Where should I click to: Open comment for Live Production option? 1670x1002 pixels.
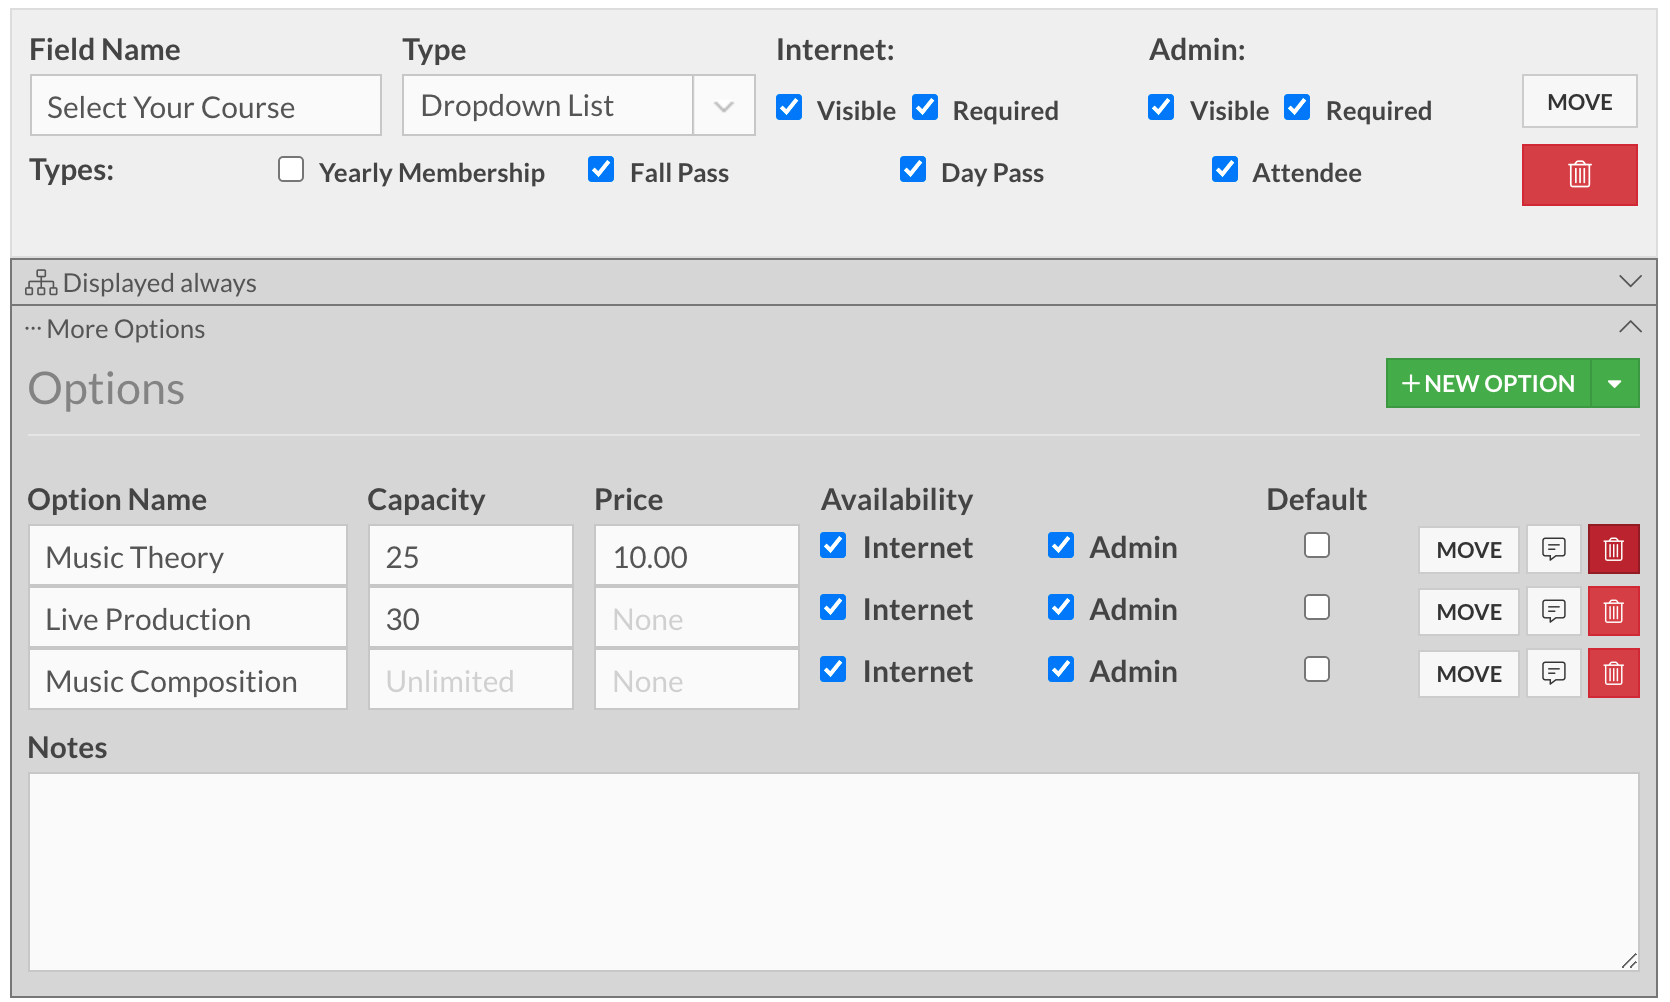point(1553,611)
